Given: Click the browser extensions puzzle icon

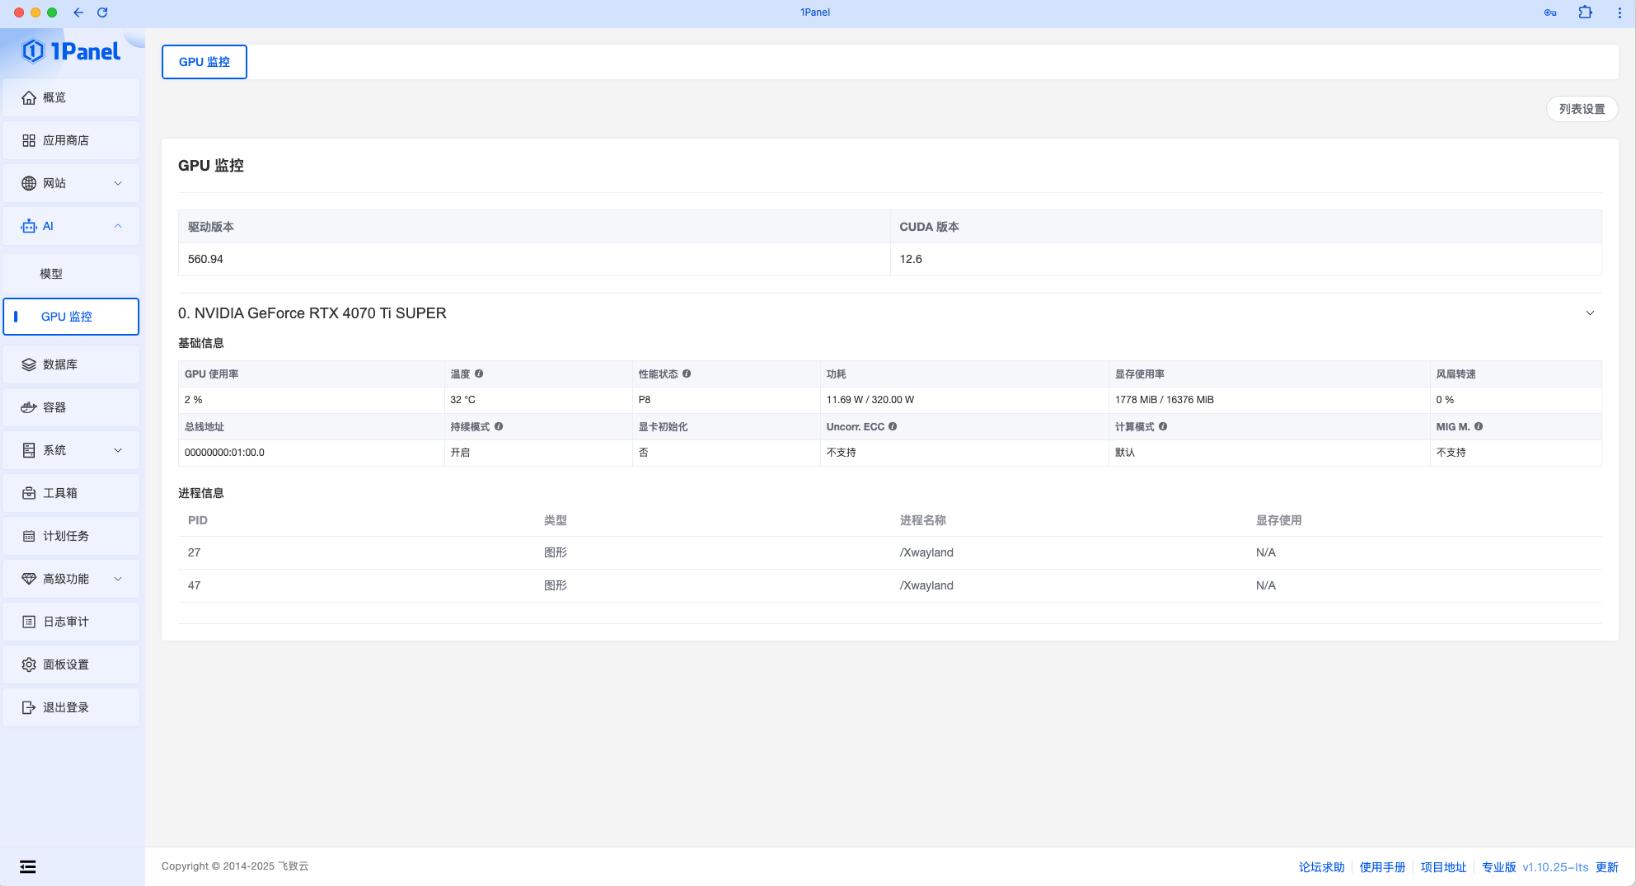Looking at the screenshot, I should coord(1585,13).
